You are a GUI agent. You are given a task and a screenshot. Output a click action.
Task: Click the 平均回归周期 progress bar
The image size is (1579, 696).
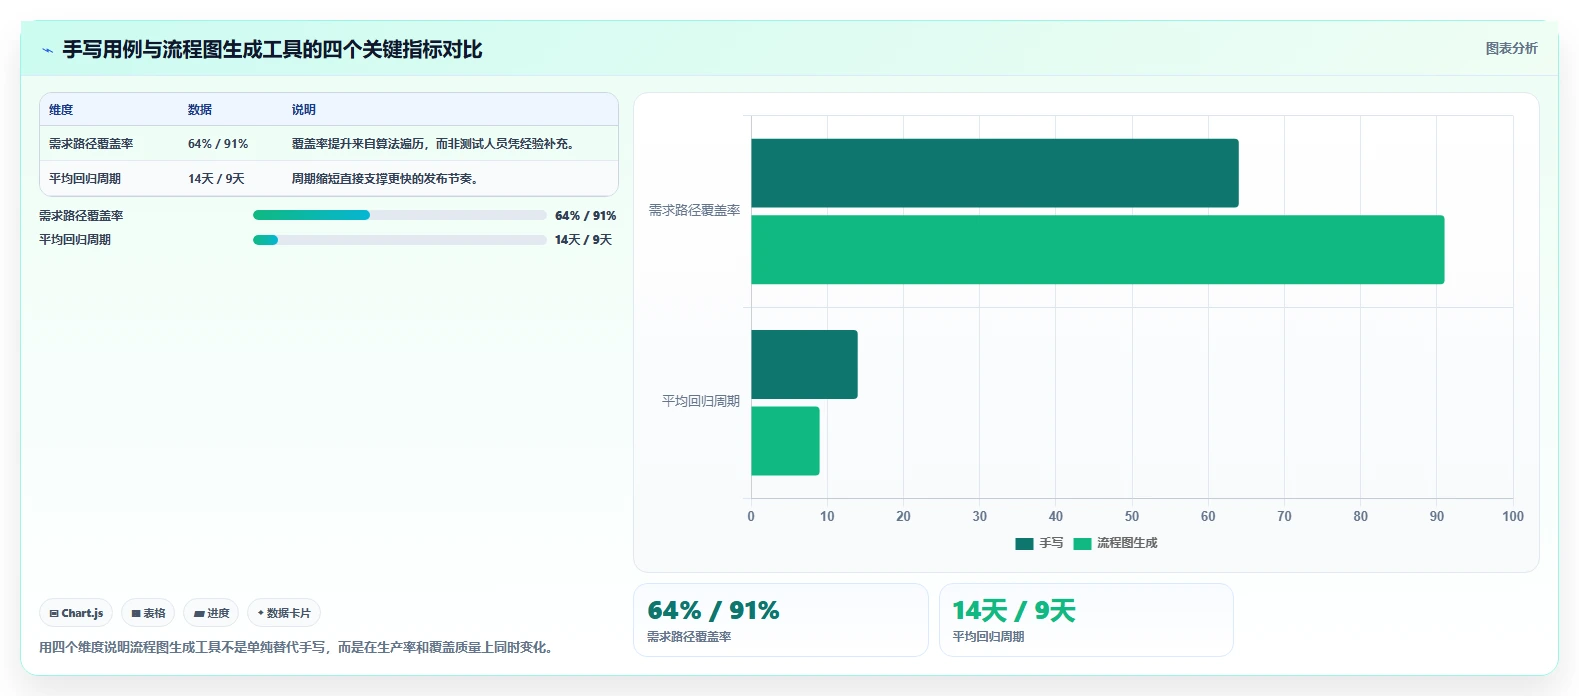pyautogui.click(x=400, y=239)
